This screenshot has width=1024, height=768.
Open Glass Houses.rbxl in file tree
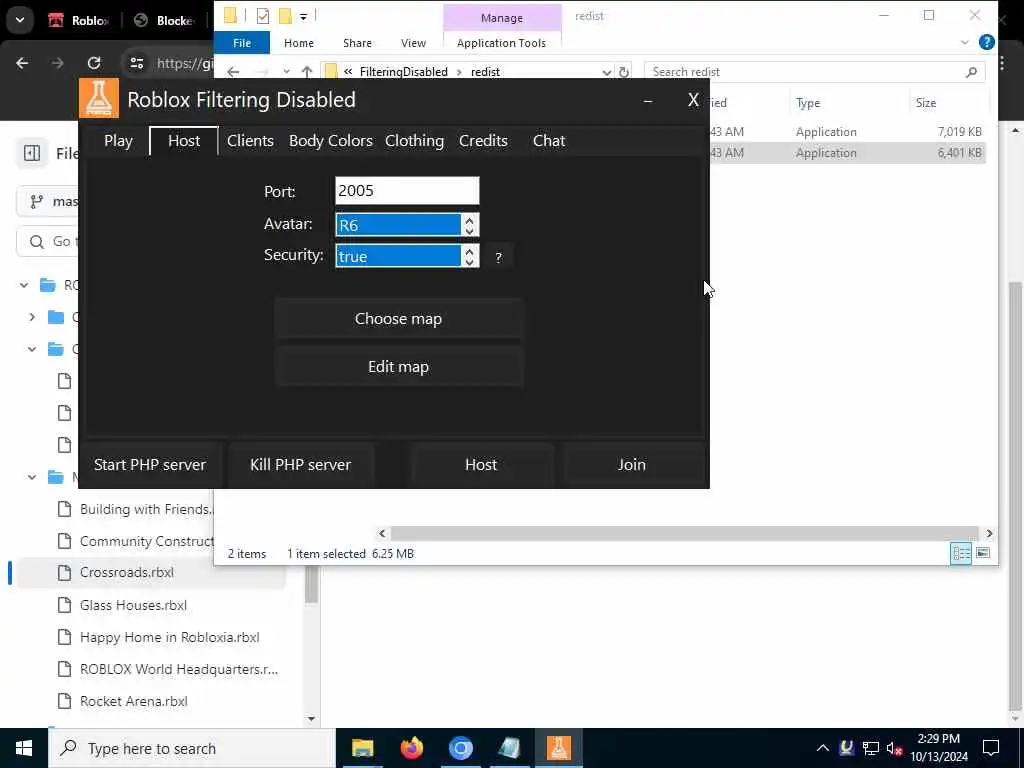(133, 605)
